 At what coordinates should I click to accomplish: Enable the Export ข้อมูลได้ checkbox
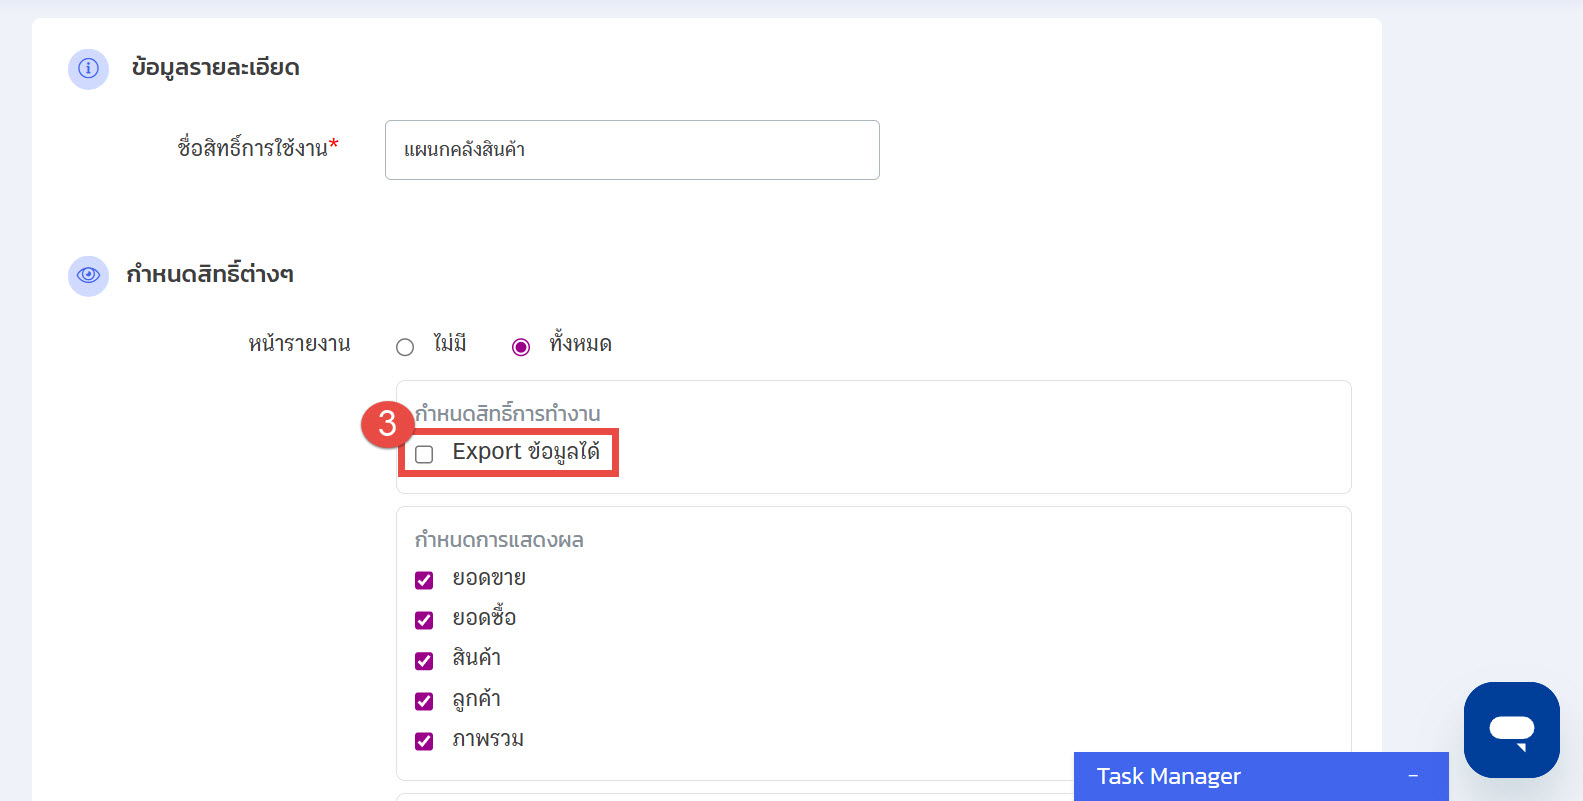pyautogui.click(x=424, y=454)
